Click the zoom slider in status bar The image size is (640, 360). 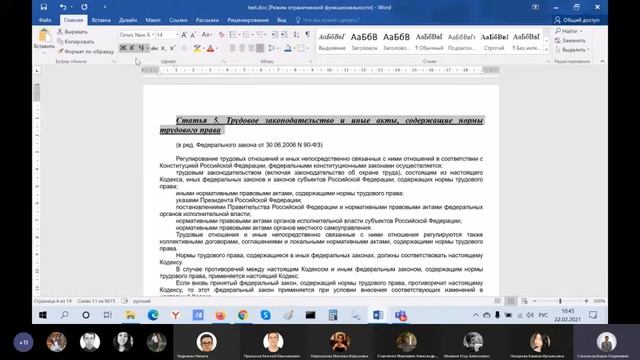[560, 301]
